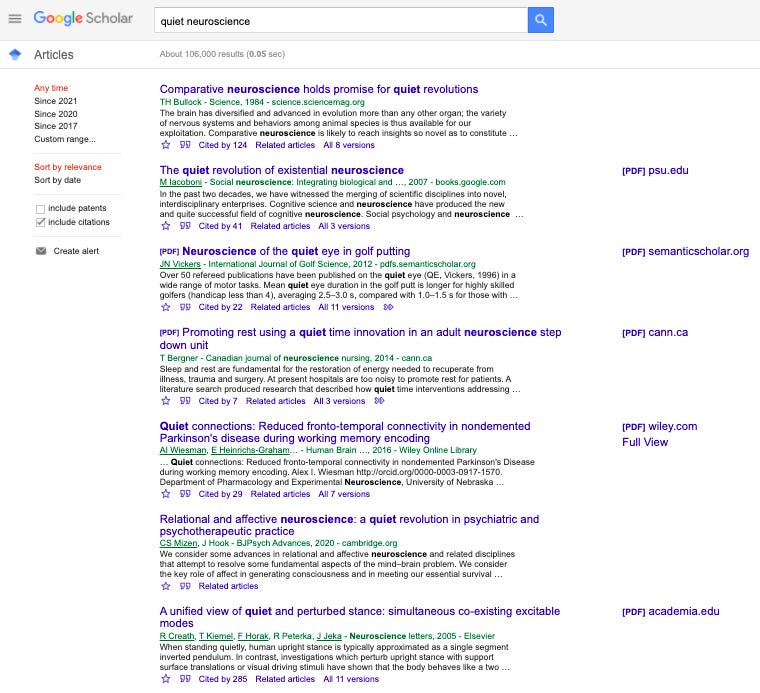The height and width of the screenshot is (693, 760).
Task: Click the envelope Create alert icon
Action: tap(41, 251)
